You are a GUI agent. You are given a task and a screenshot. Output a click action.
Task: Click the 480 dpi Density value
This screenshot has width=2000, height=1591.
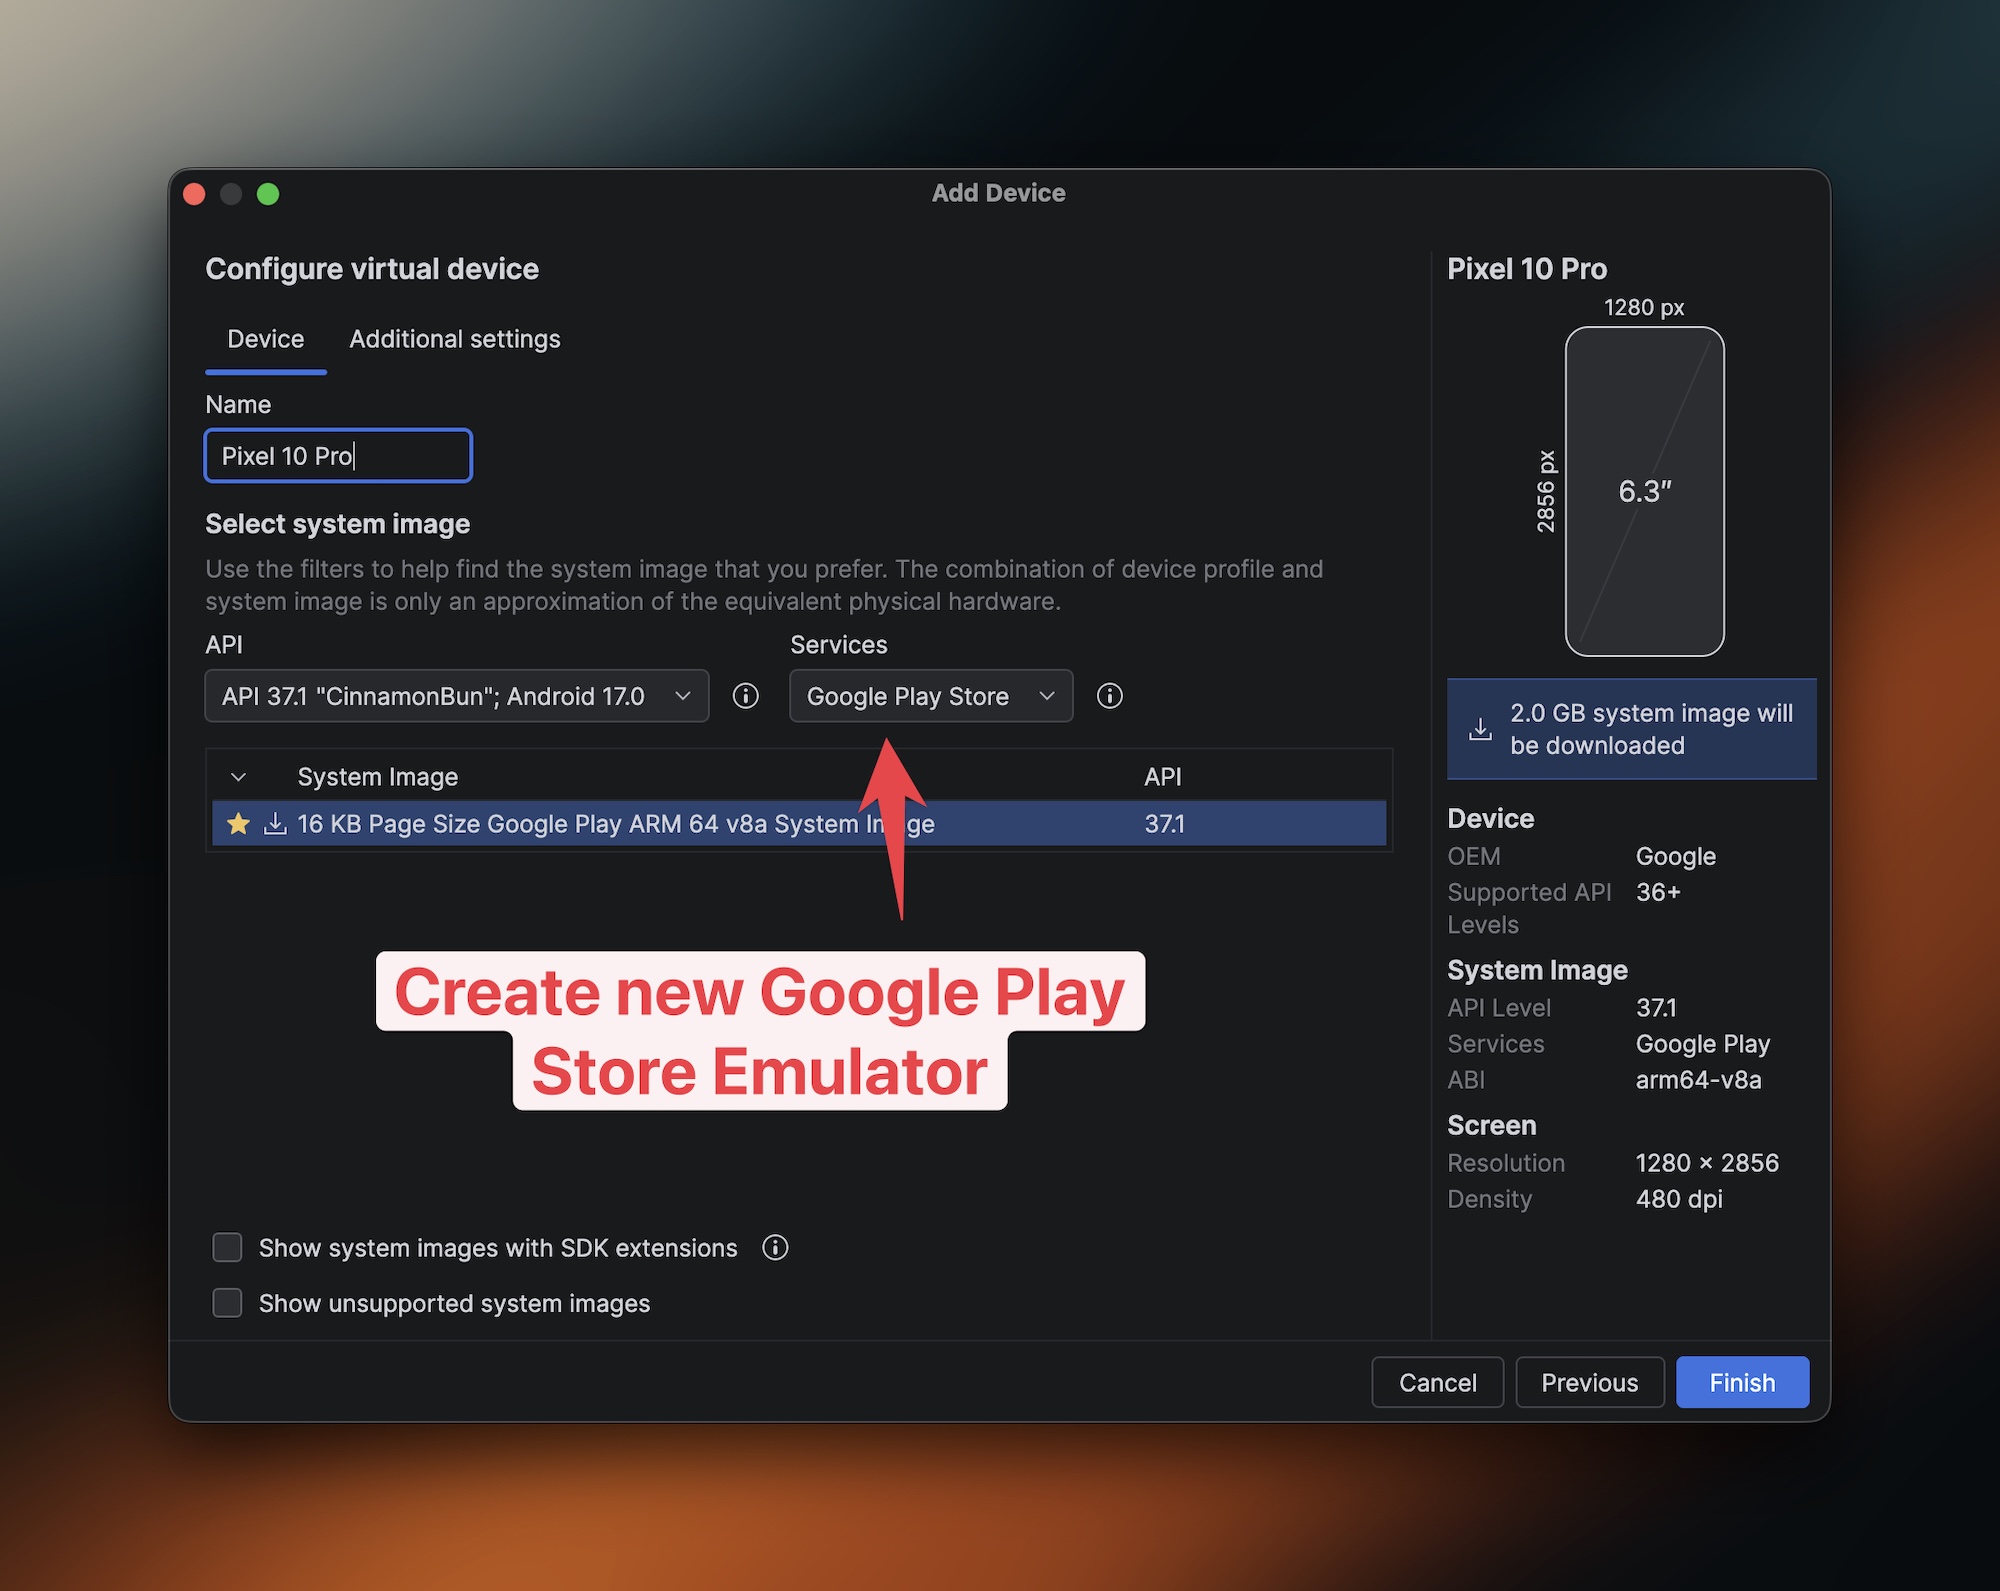[x=1679, y=1199]
